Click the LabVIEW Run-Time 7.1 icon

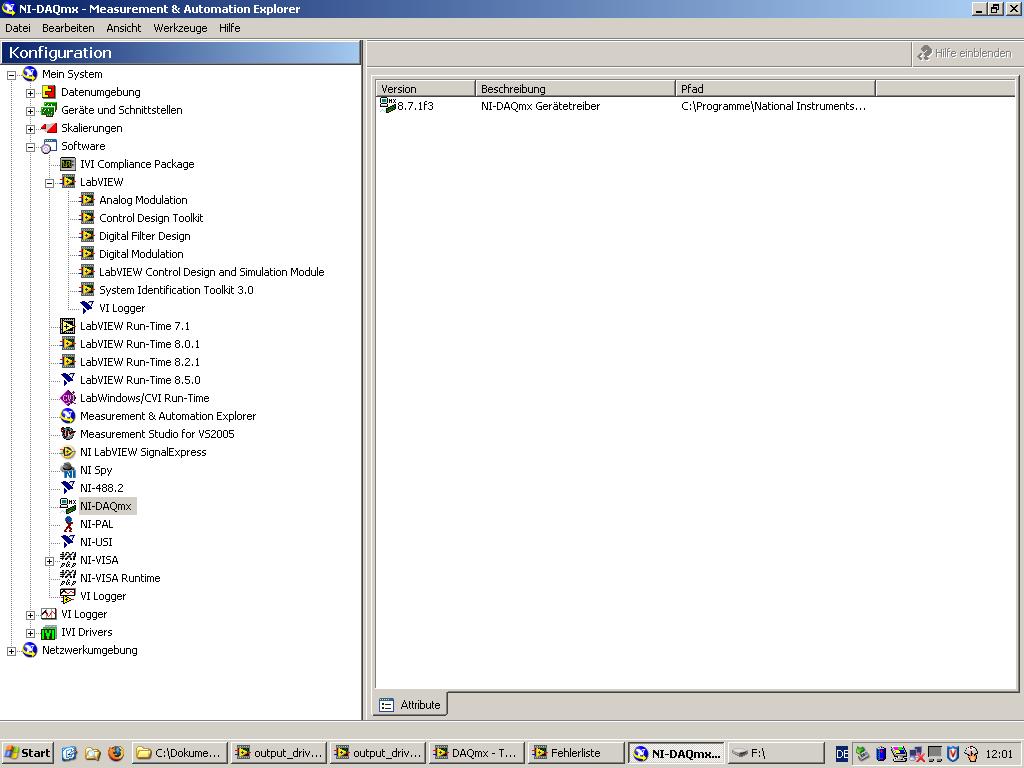[68, 326]
